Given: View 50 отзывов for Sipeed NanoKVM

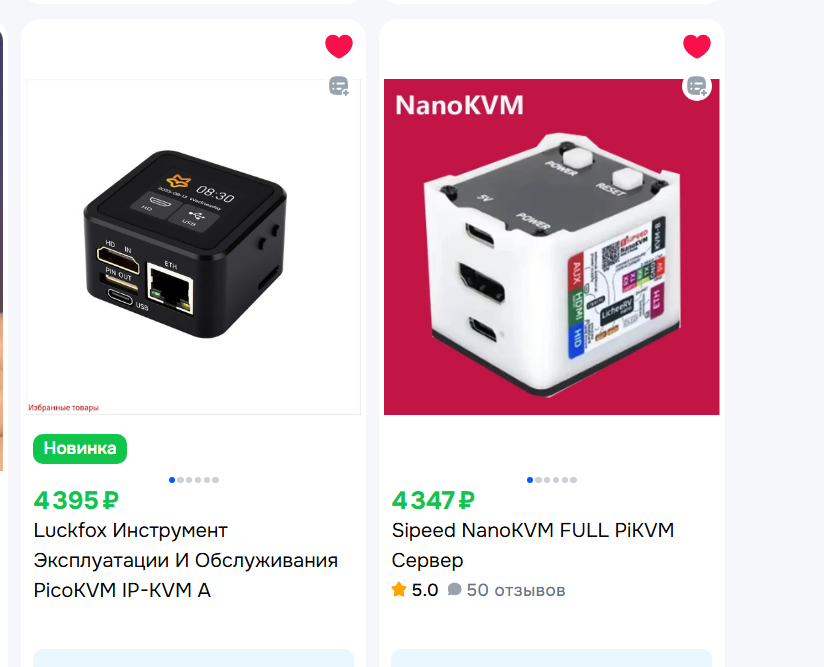Looking at the screenshot, I should pos(516,590).
